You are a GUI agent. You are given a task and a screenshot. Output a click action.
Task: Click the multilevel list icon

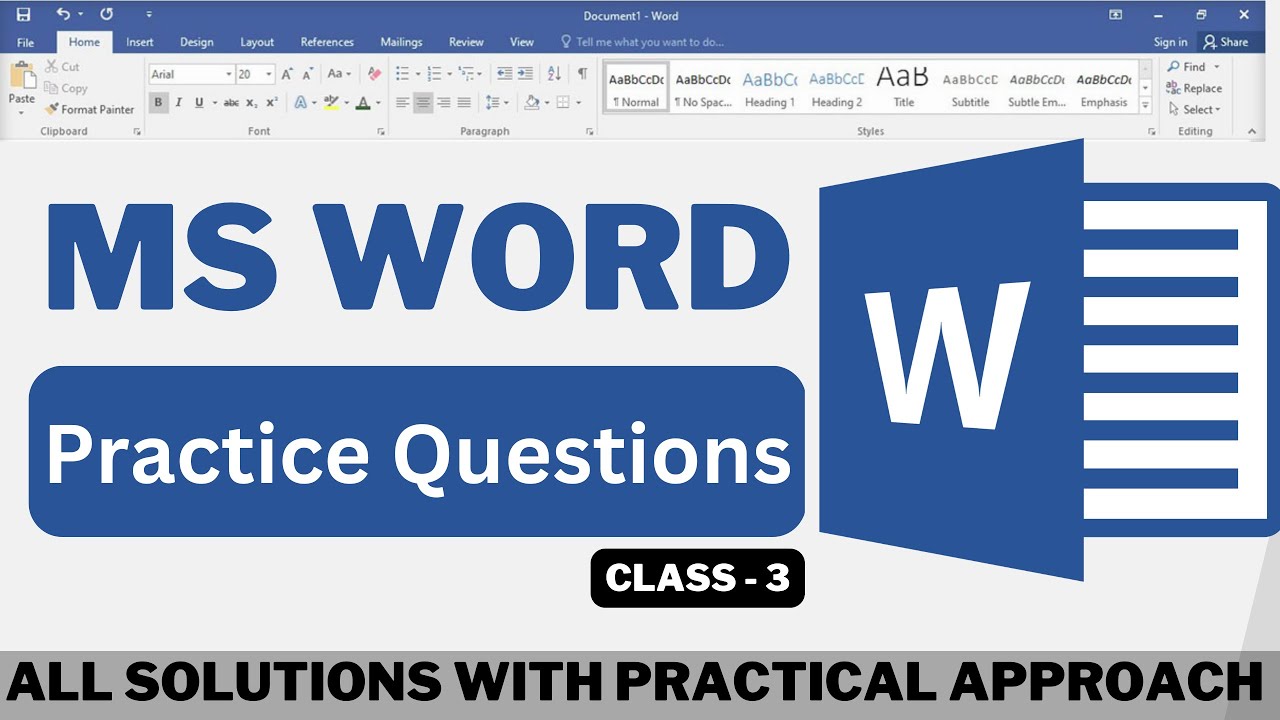pyautogui.click(x=465, y=74)
